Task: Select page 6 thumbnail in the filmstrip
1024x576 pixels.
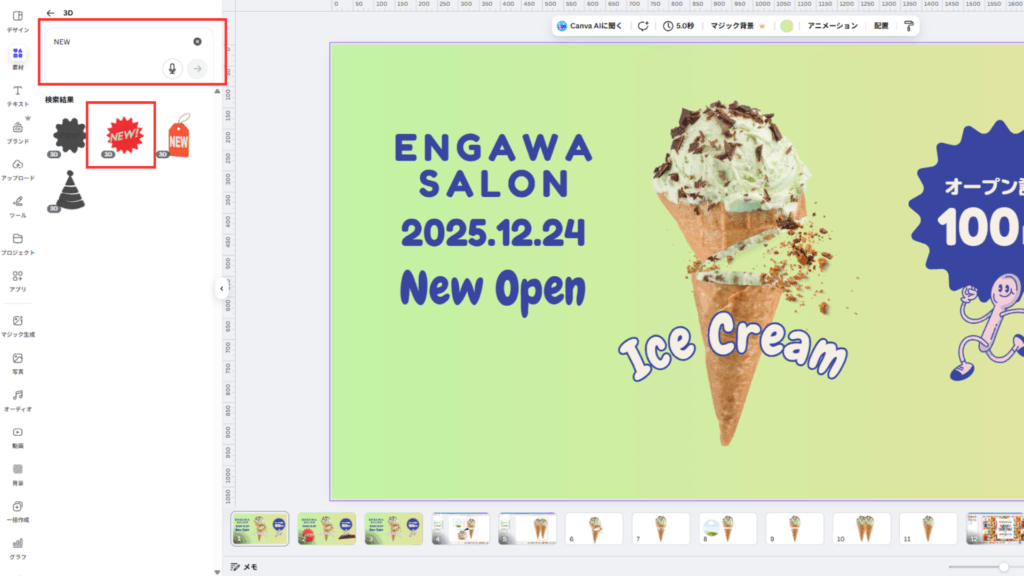Action: pos(593,528)
